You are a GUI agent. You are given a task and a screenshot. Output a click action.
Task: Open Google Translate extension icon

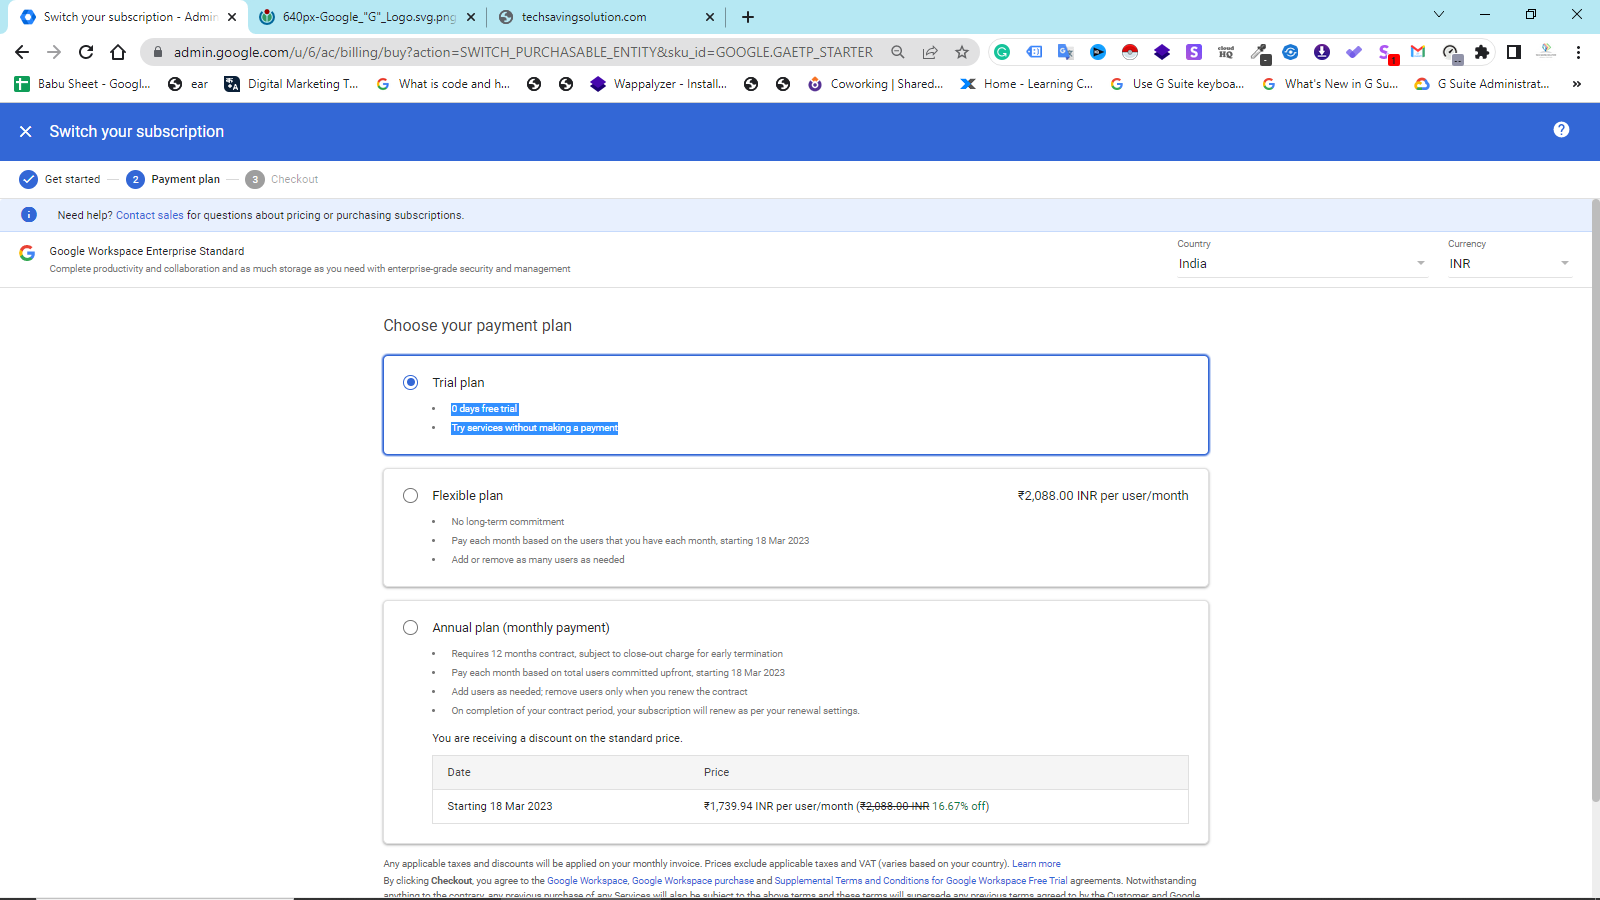[x=1066, y=52]
